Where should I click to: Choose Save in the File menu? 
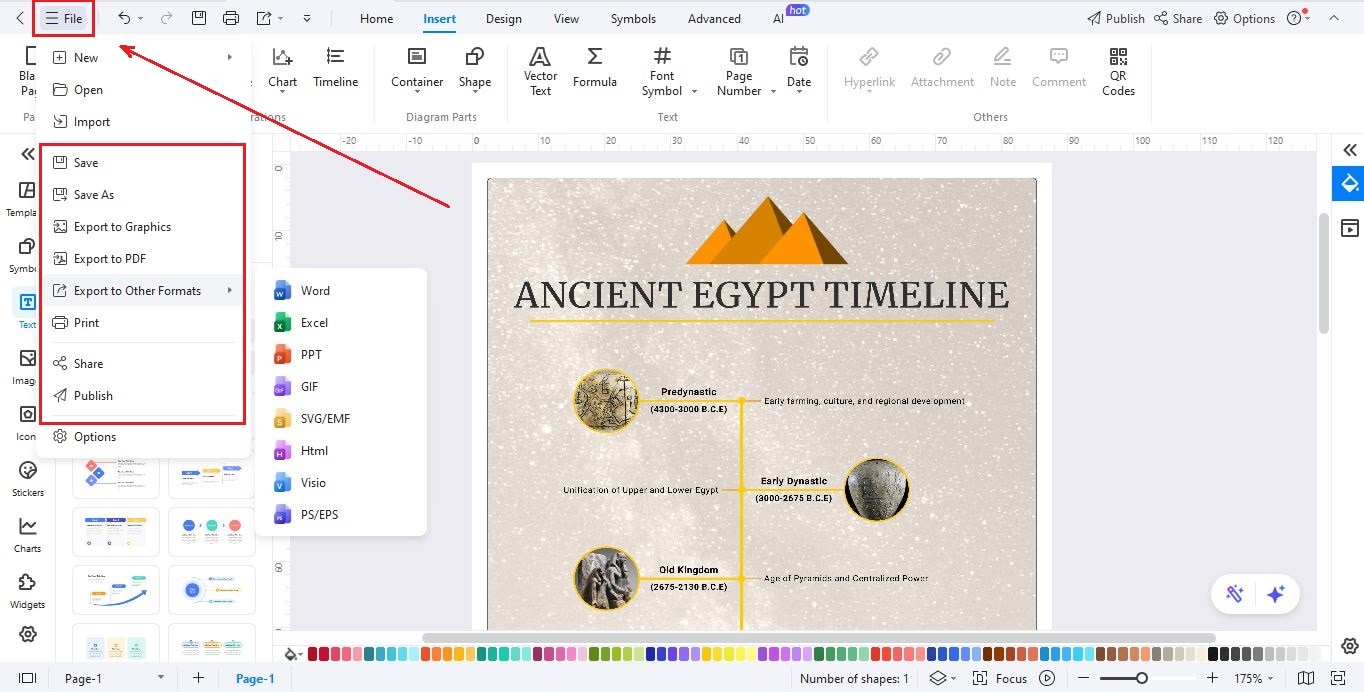tap(142, 162)
